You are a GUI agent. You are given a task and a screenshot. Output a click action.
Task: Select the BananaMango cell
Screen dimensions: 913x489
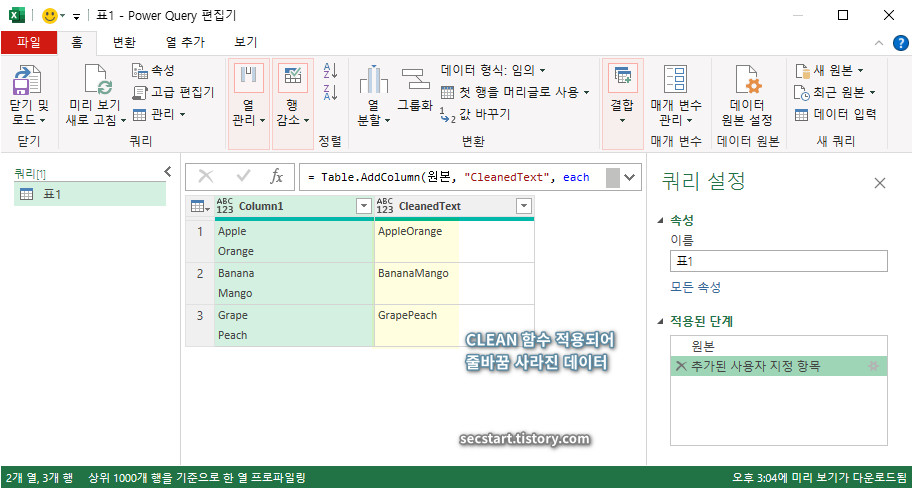click(454, 284)
